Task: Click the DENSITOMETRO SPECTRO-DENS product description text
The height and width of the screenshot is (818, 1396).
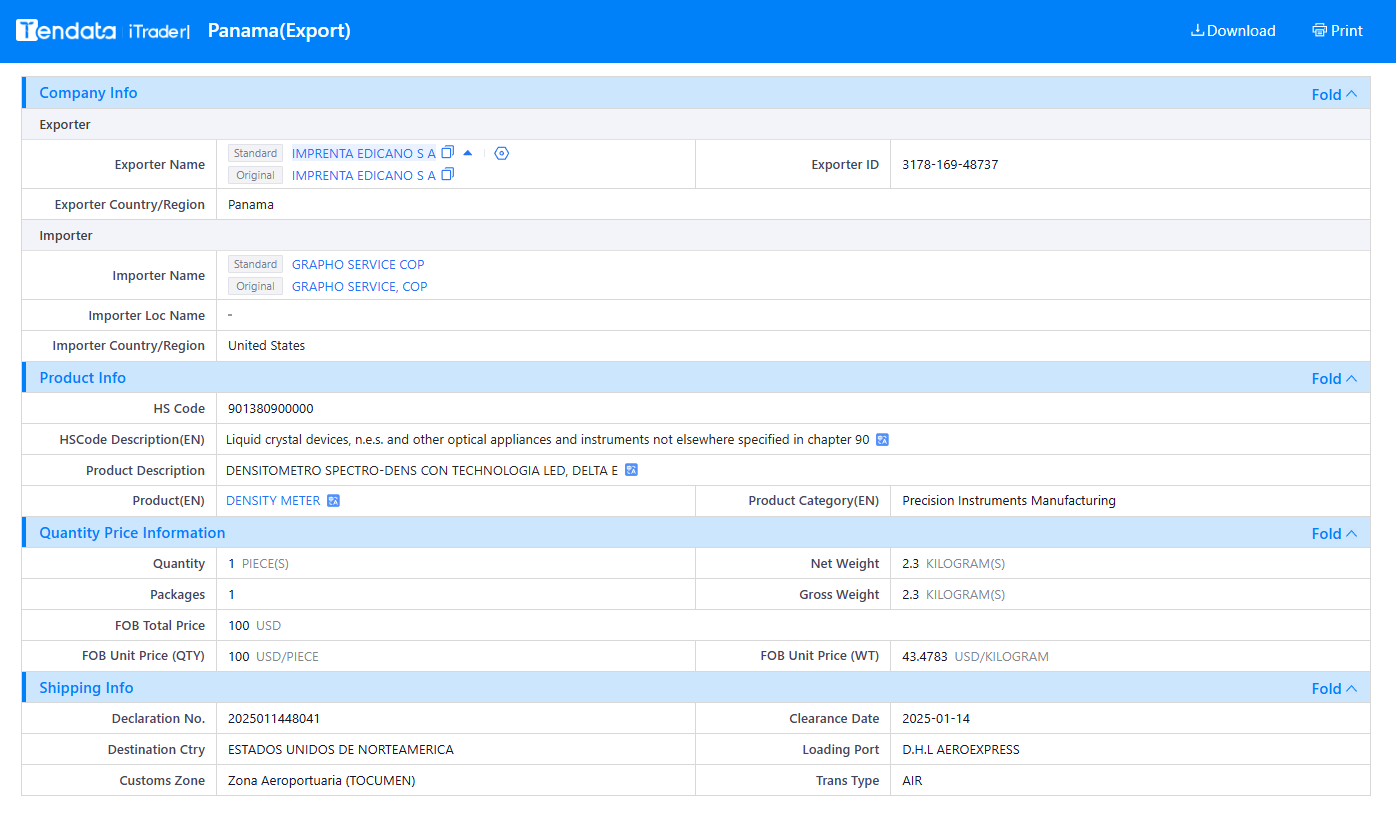Action: (422, 470)
